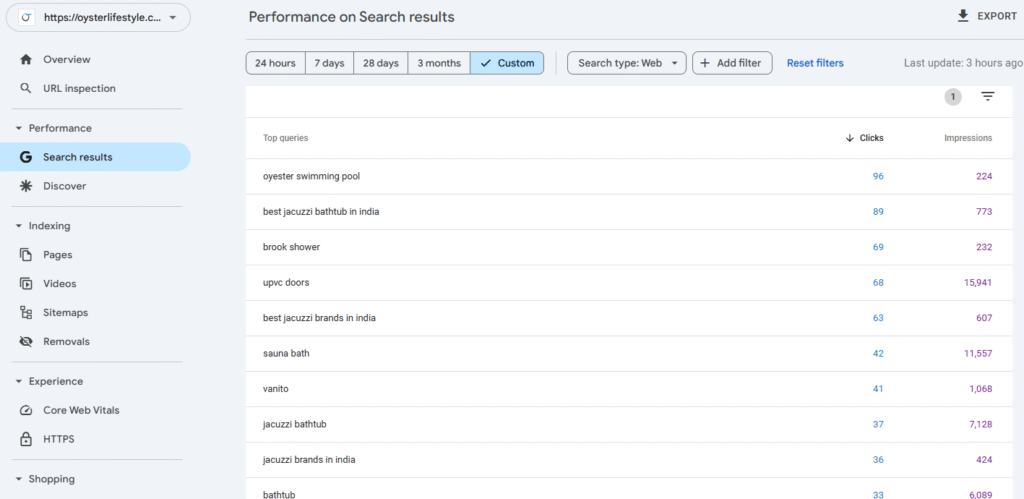
Task: Click the URL inspection magnifier icon
Action: [26, 88]
